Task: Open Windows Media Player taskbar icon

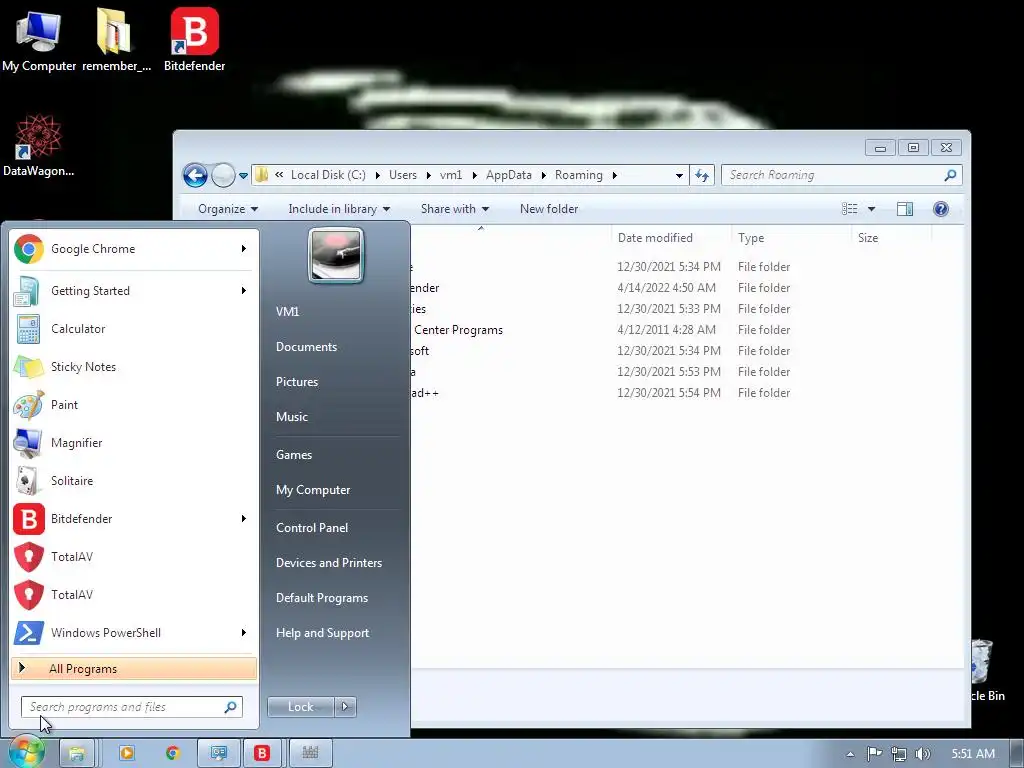Action: pyautogui.click(x=127, y=753)
